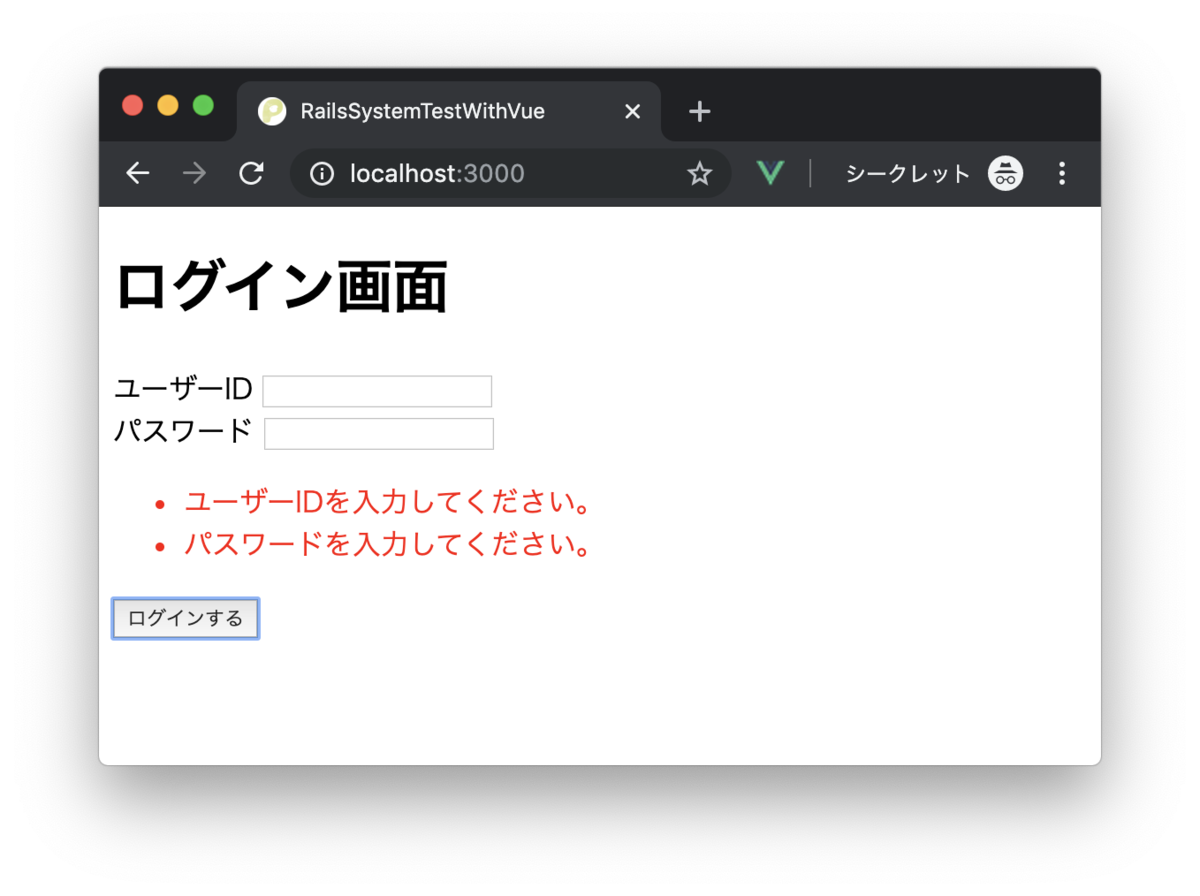1200x896 pixels.
Task: Focus the ユーザーID input field
Action: coord(376,391)
